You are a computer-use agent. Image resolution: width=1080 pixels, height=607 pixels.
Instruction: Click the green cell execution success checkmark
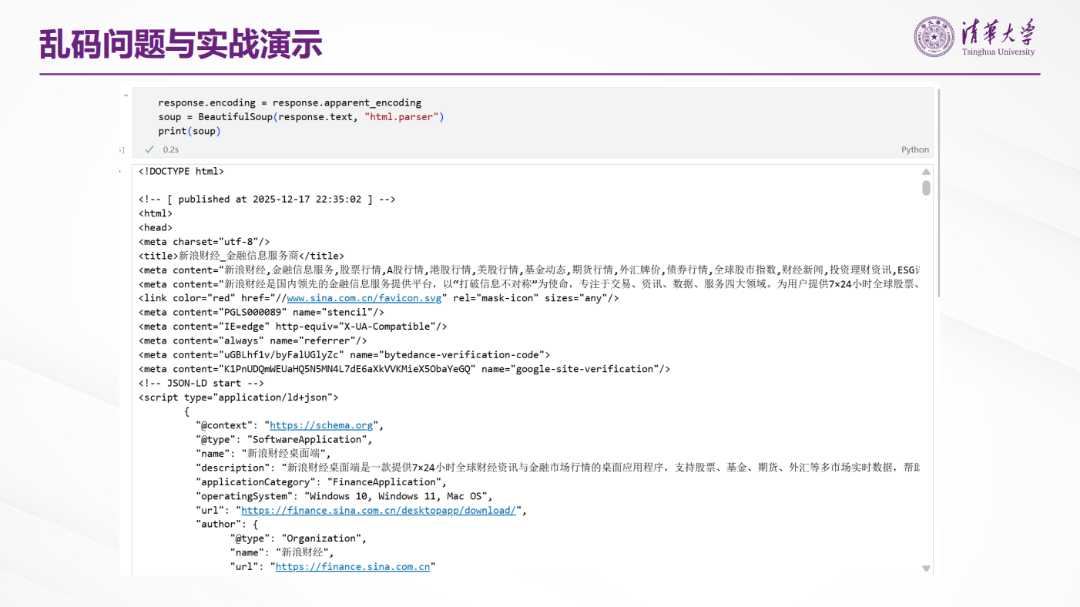point(149,150)
